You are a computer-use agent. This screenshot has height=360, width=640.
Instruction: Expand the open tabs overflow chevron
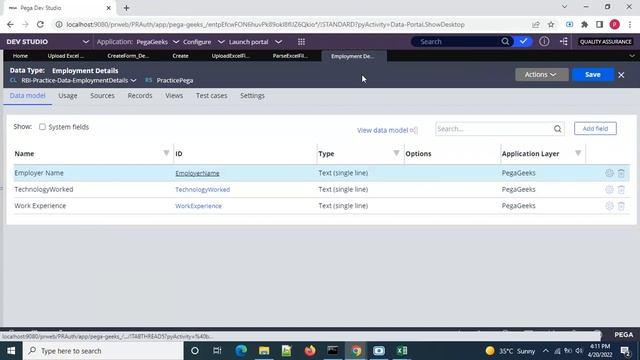click(x=632, y=56)
